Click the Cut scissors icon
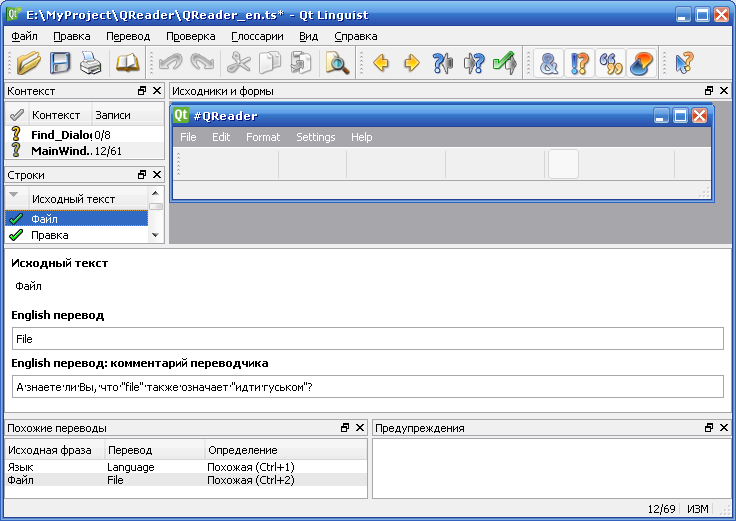Image resolution: width=736 pixels, height=521 pixels. pyautogui.click(x=238, y=63)
